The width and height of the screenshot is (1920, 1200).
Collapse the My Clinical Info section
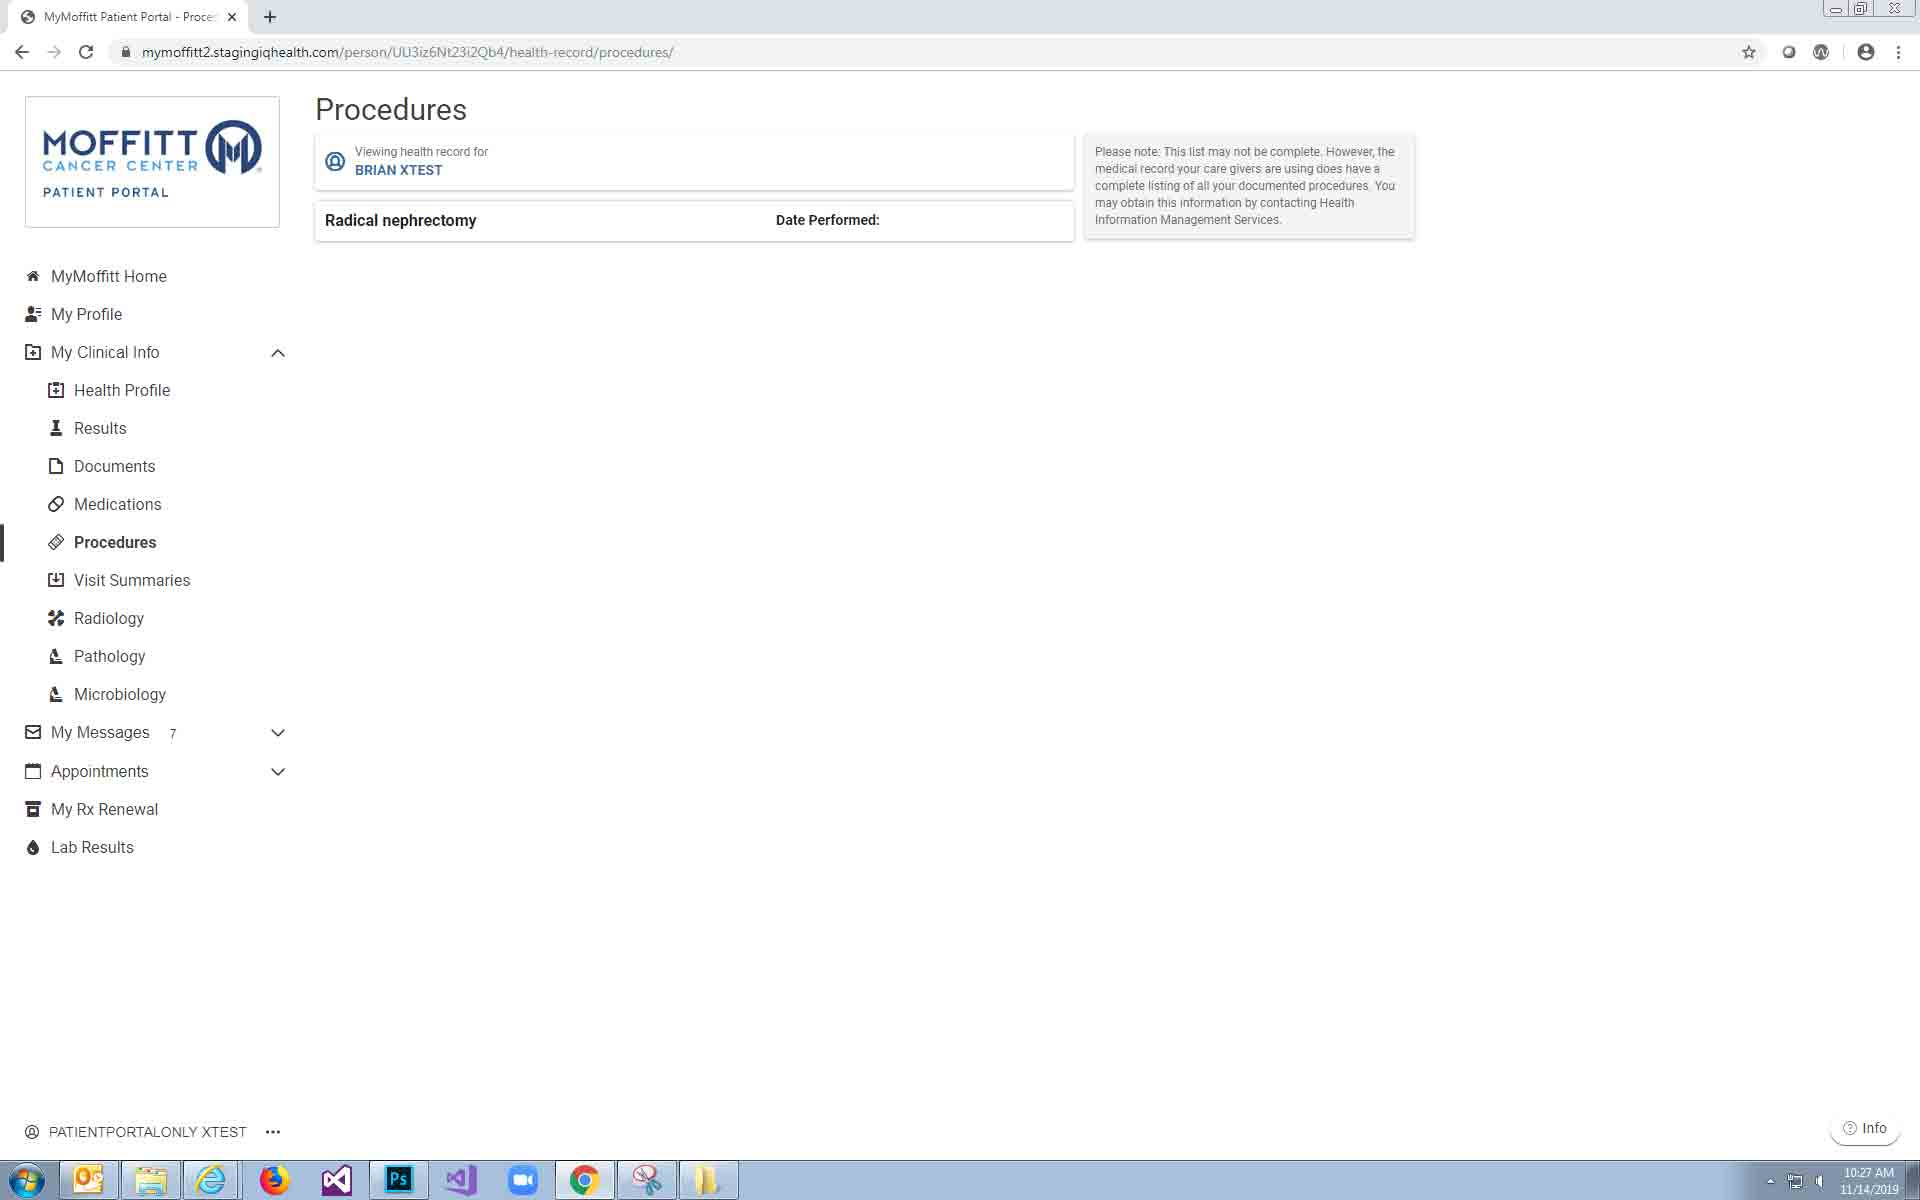click(278, 353)
